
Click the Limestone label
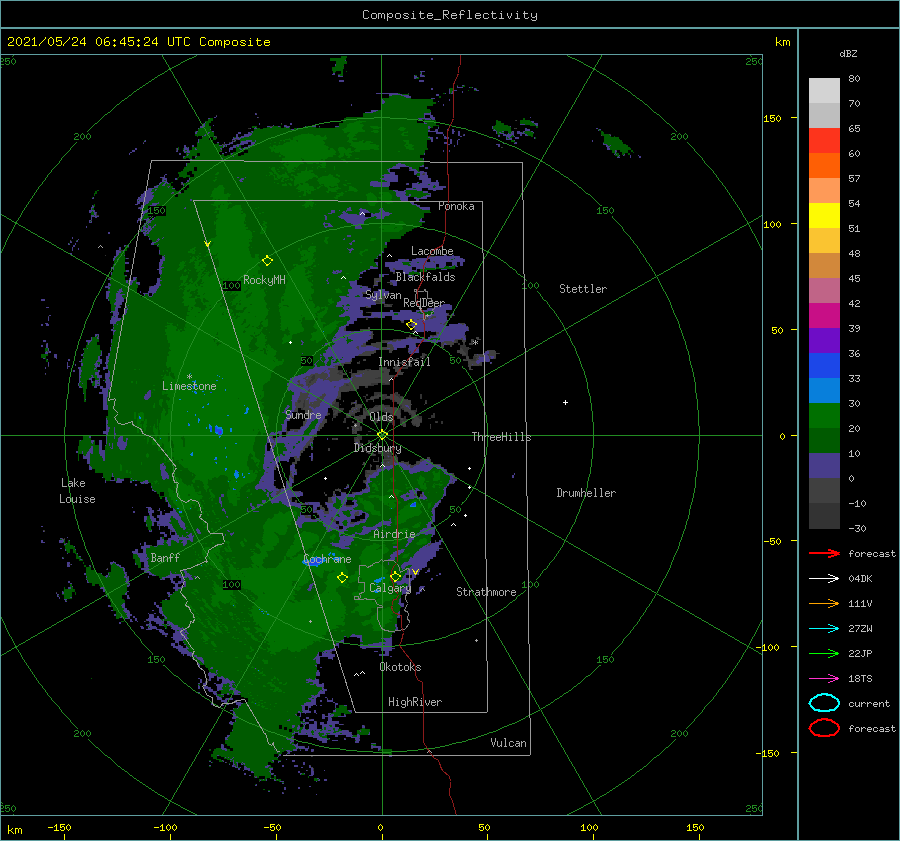pyautogui.click(x=189, y=386)
